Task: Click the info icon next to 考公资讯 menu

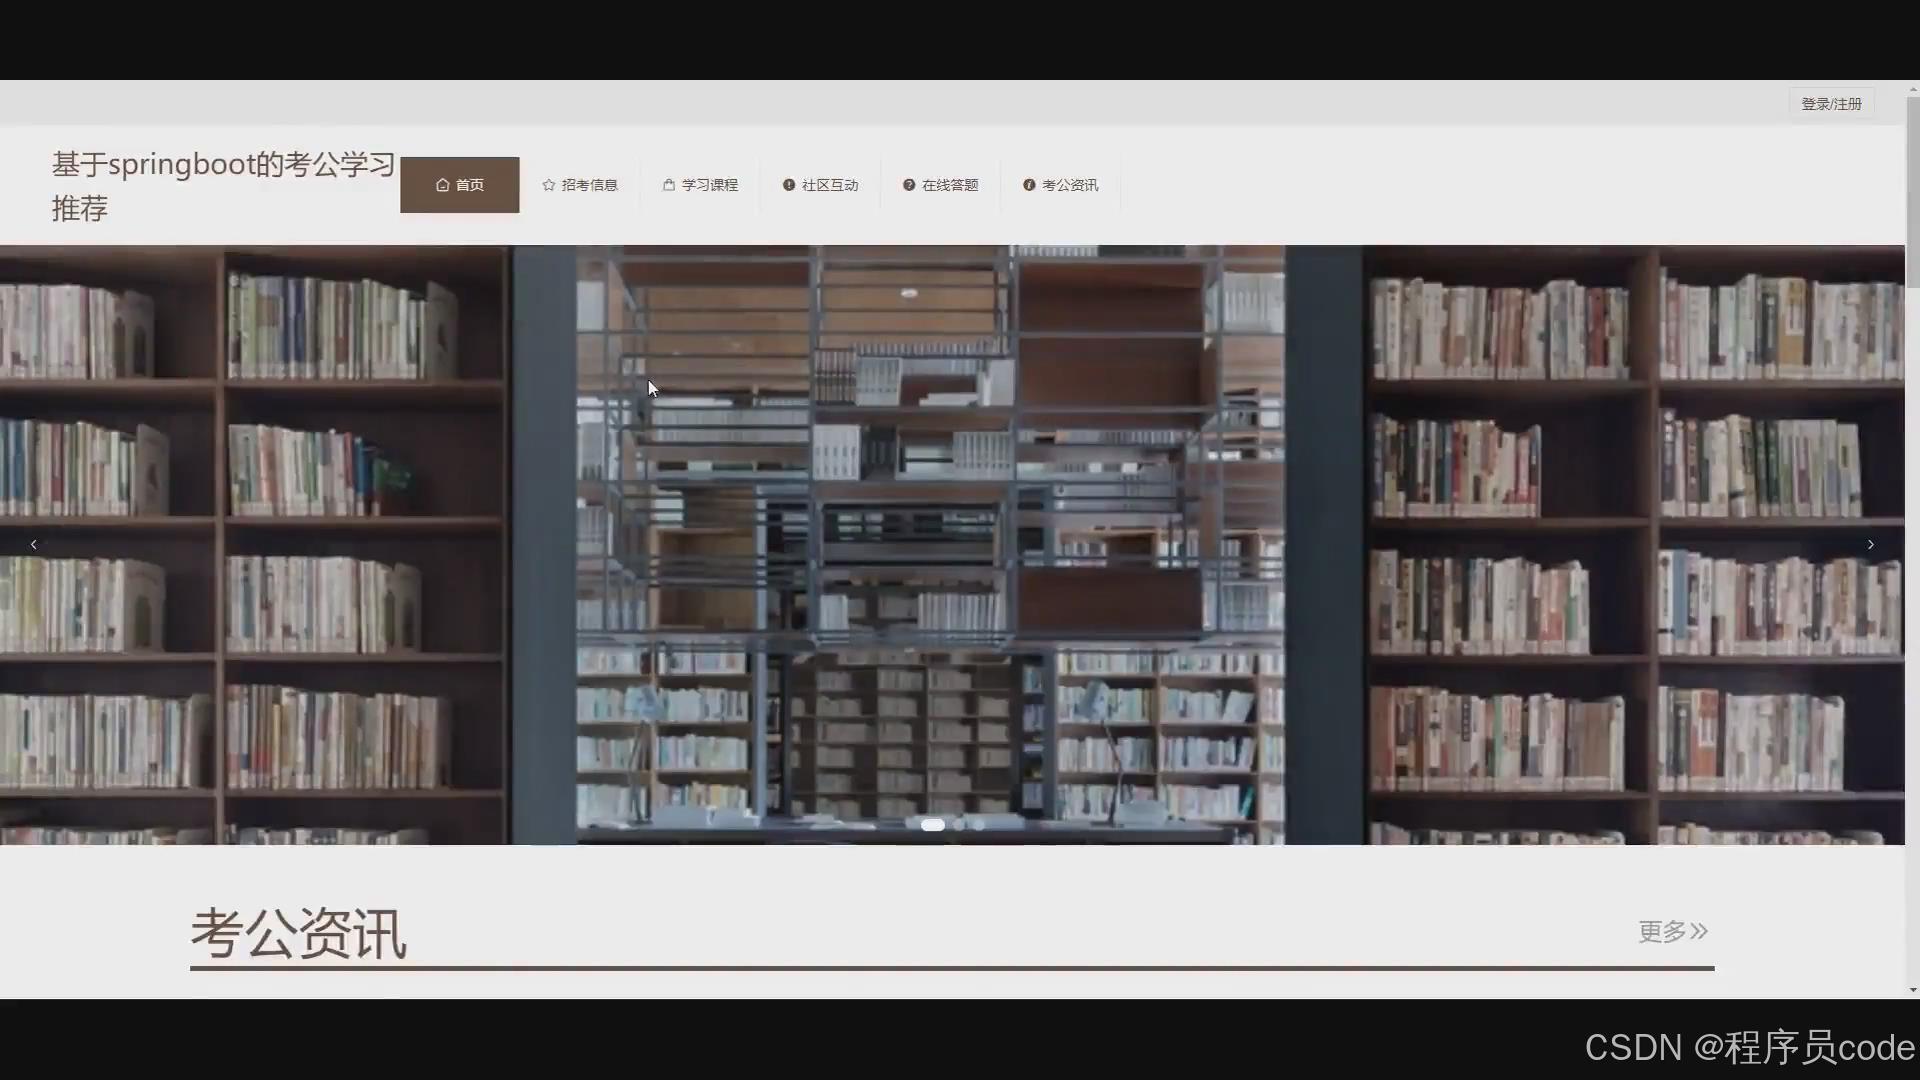Action: click(1028, 185)
